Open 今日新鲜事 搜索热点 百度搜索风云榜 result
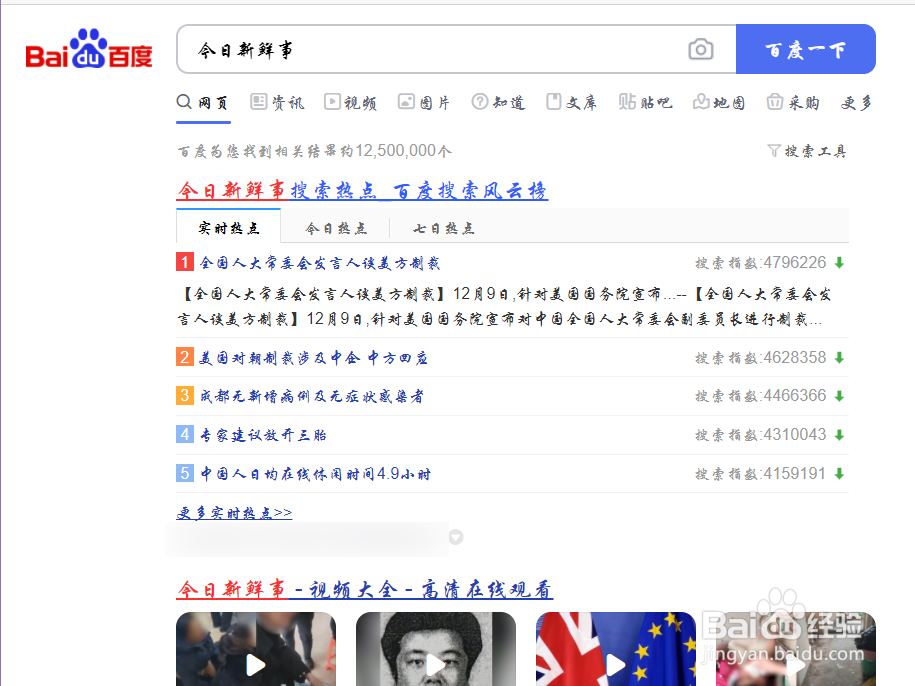Viewport: 915px width, 686px height. 362,190
